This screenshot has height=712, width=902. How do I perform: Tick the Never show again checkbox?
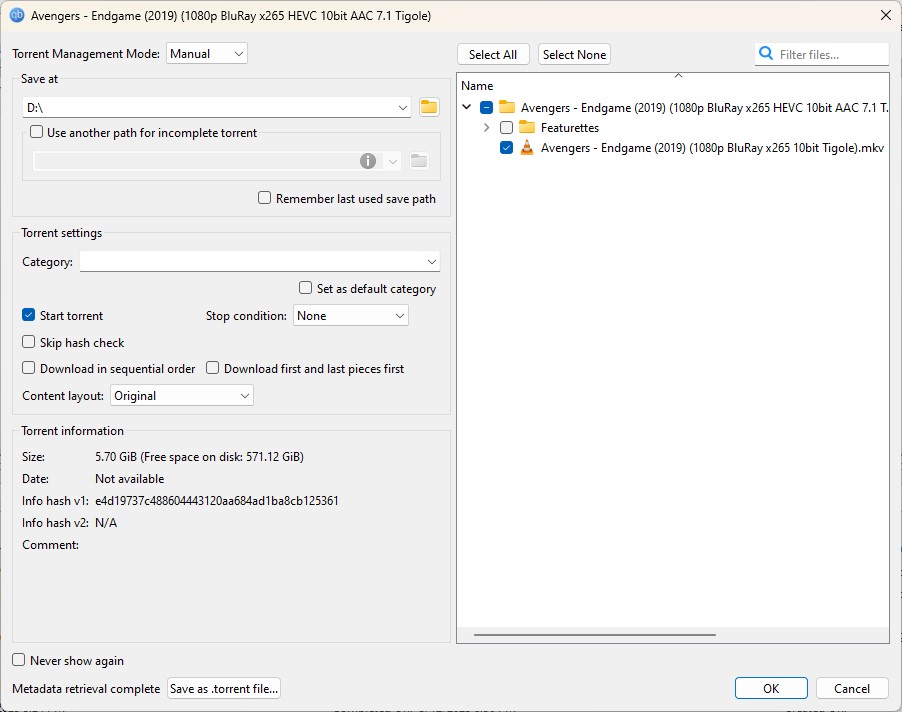(18, 660)
